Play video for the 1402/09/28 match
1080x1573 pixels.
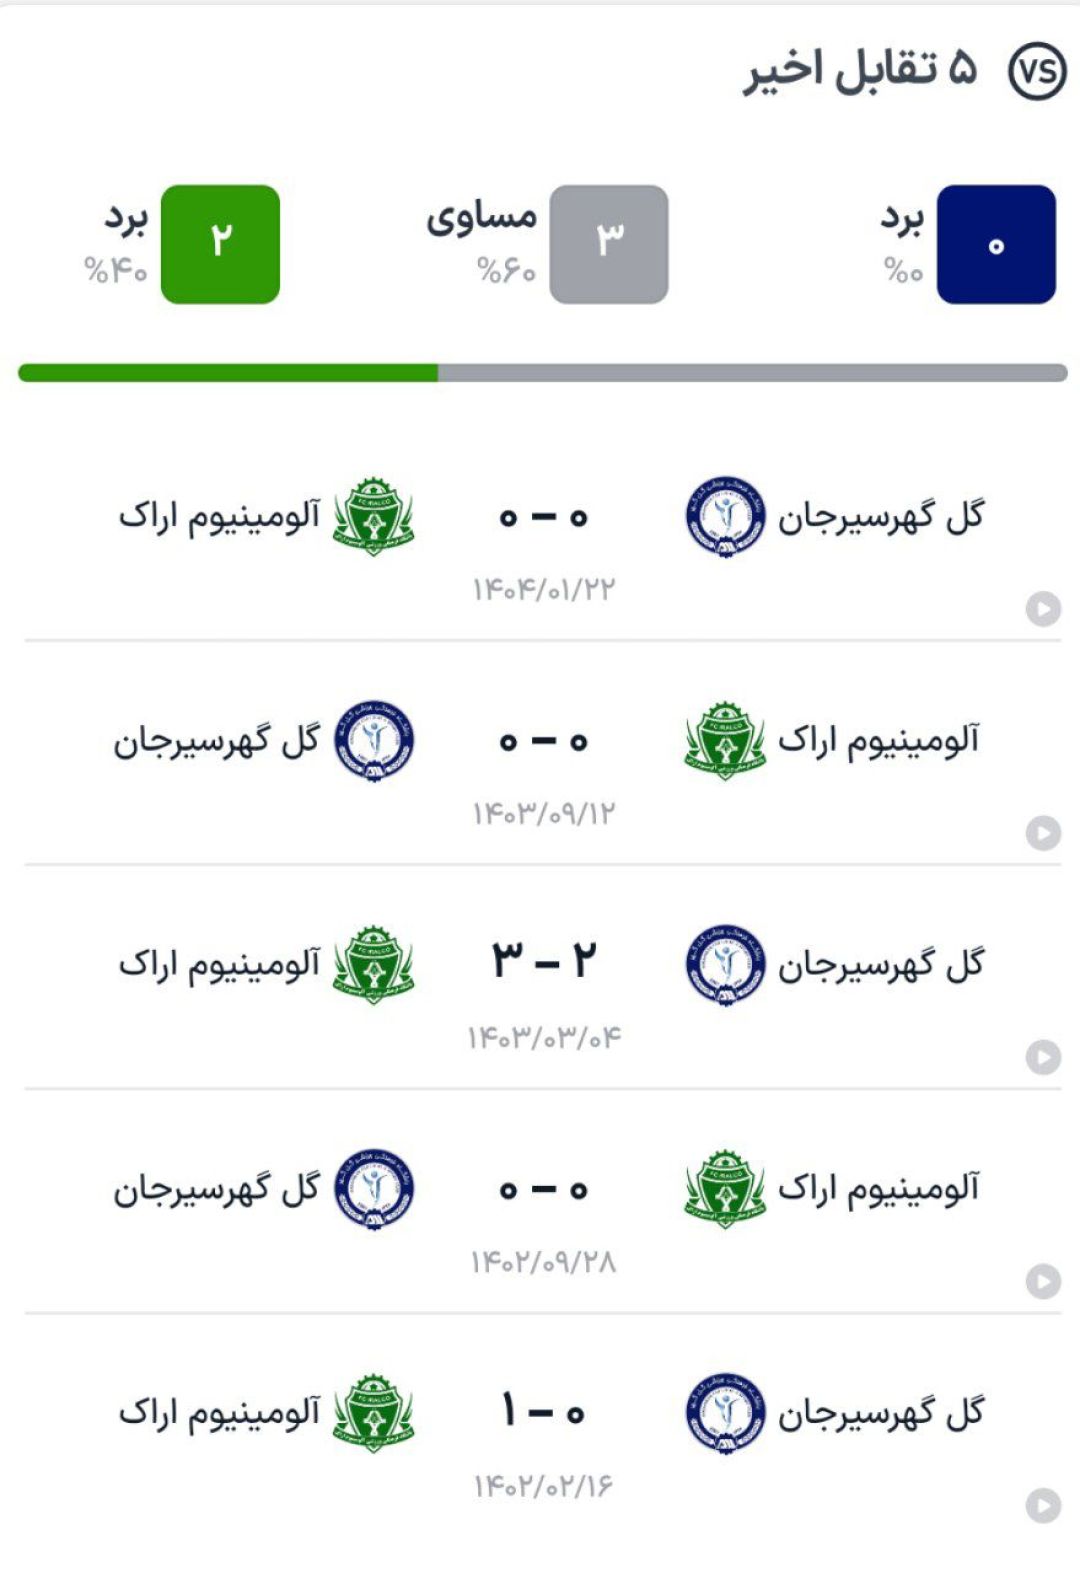click(1043, 1281)
